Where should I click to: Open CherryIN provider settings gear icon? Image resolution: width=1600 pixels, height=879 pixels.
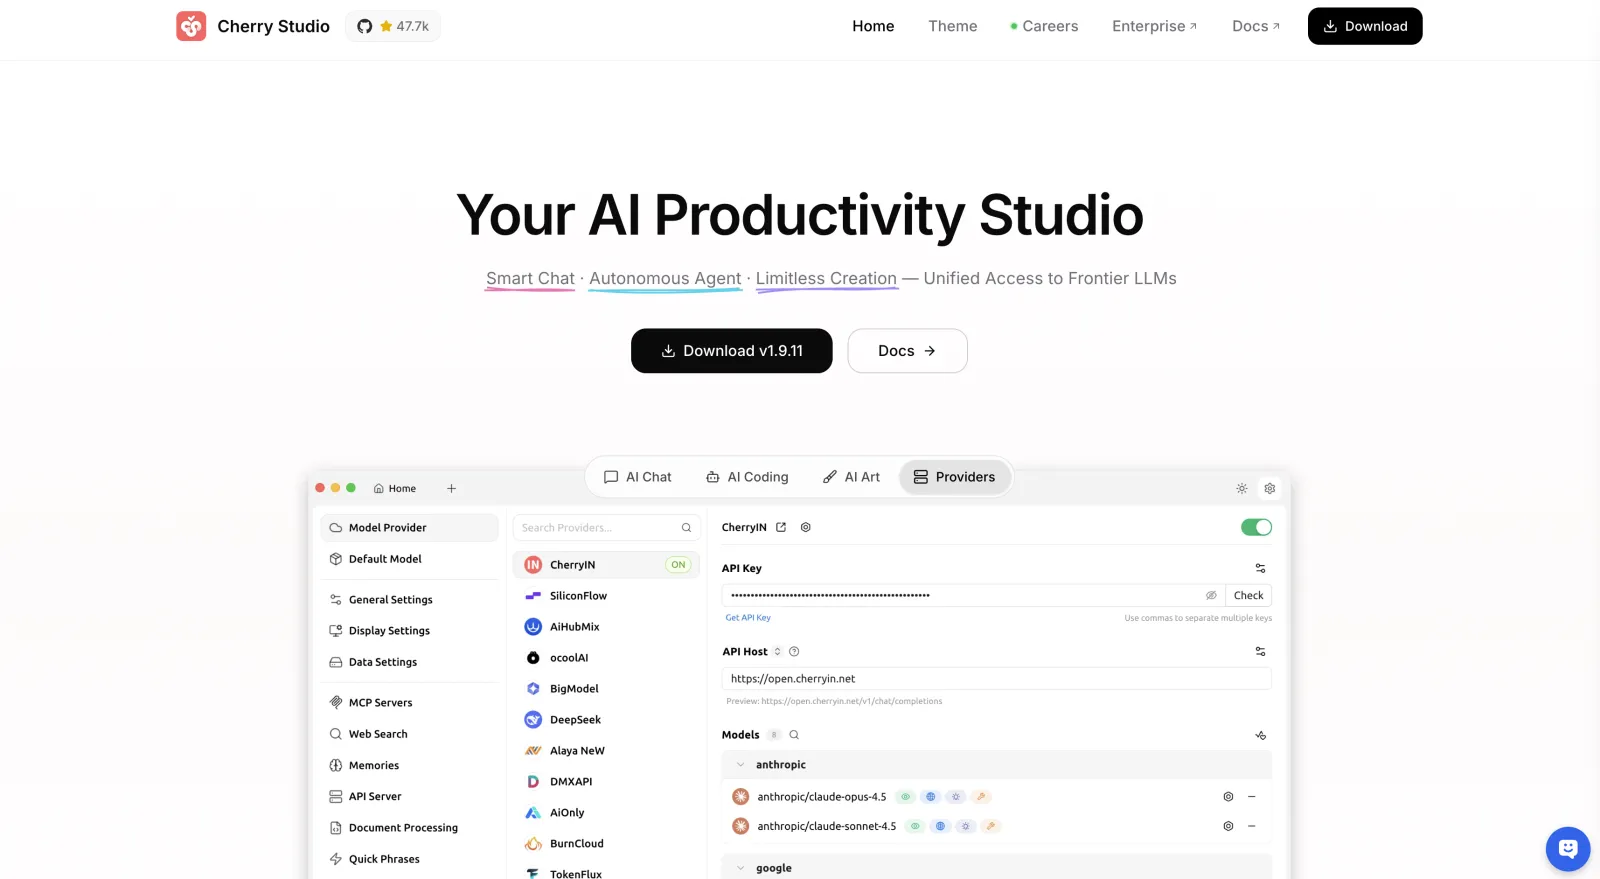[x=805, y=527]
